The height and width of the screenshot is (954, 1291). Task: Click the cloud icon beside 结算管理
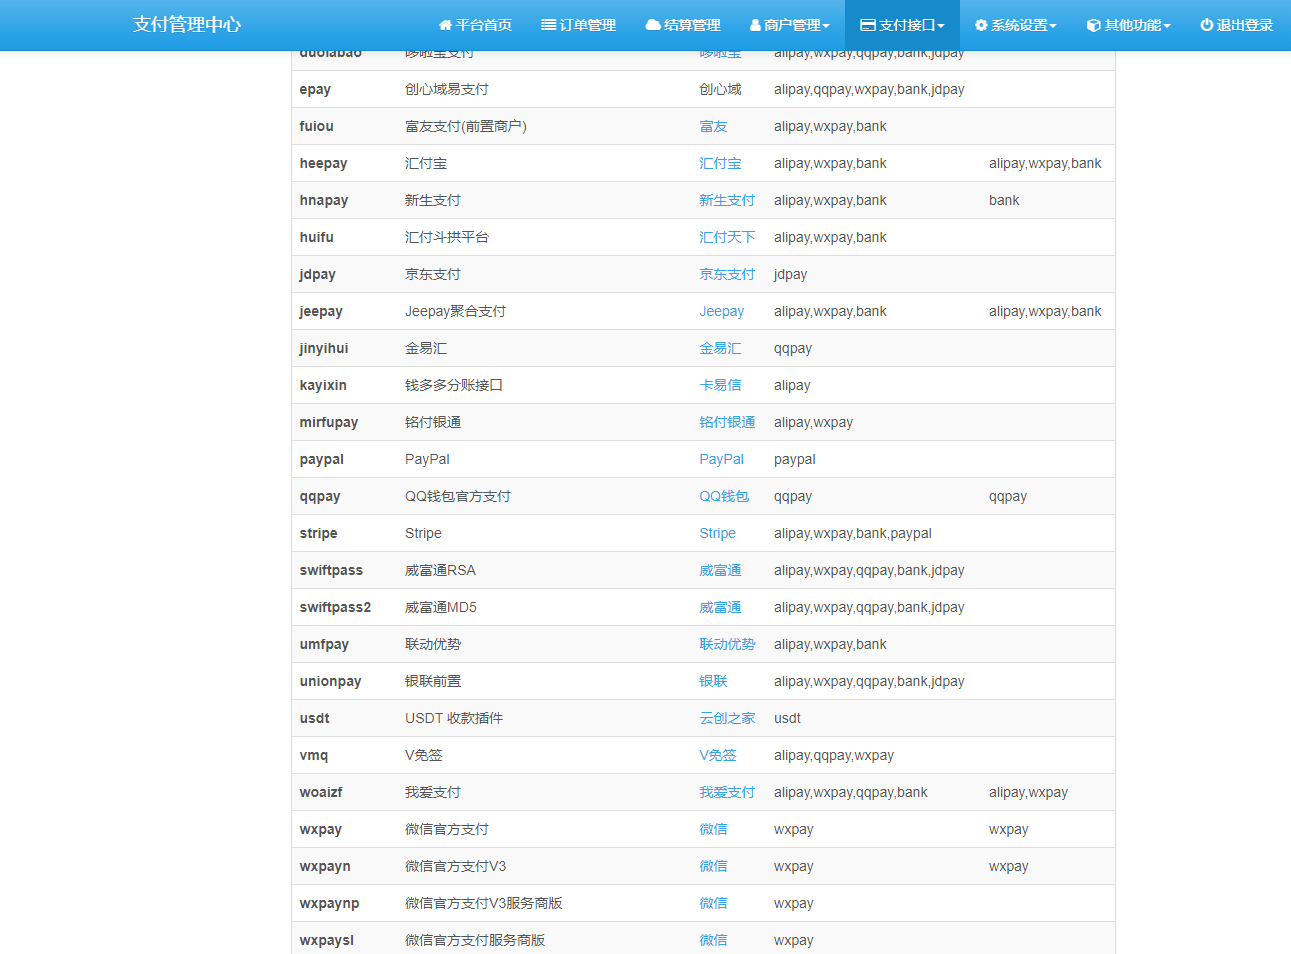[653, 25]
